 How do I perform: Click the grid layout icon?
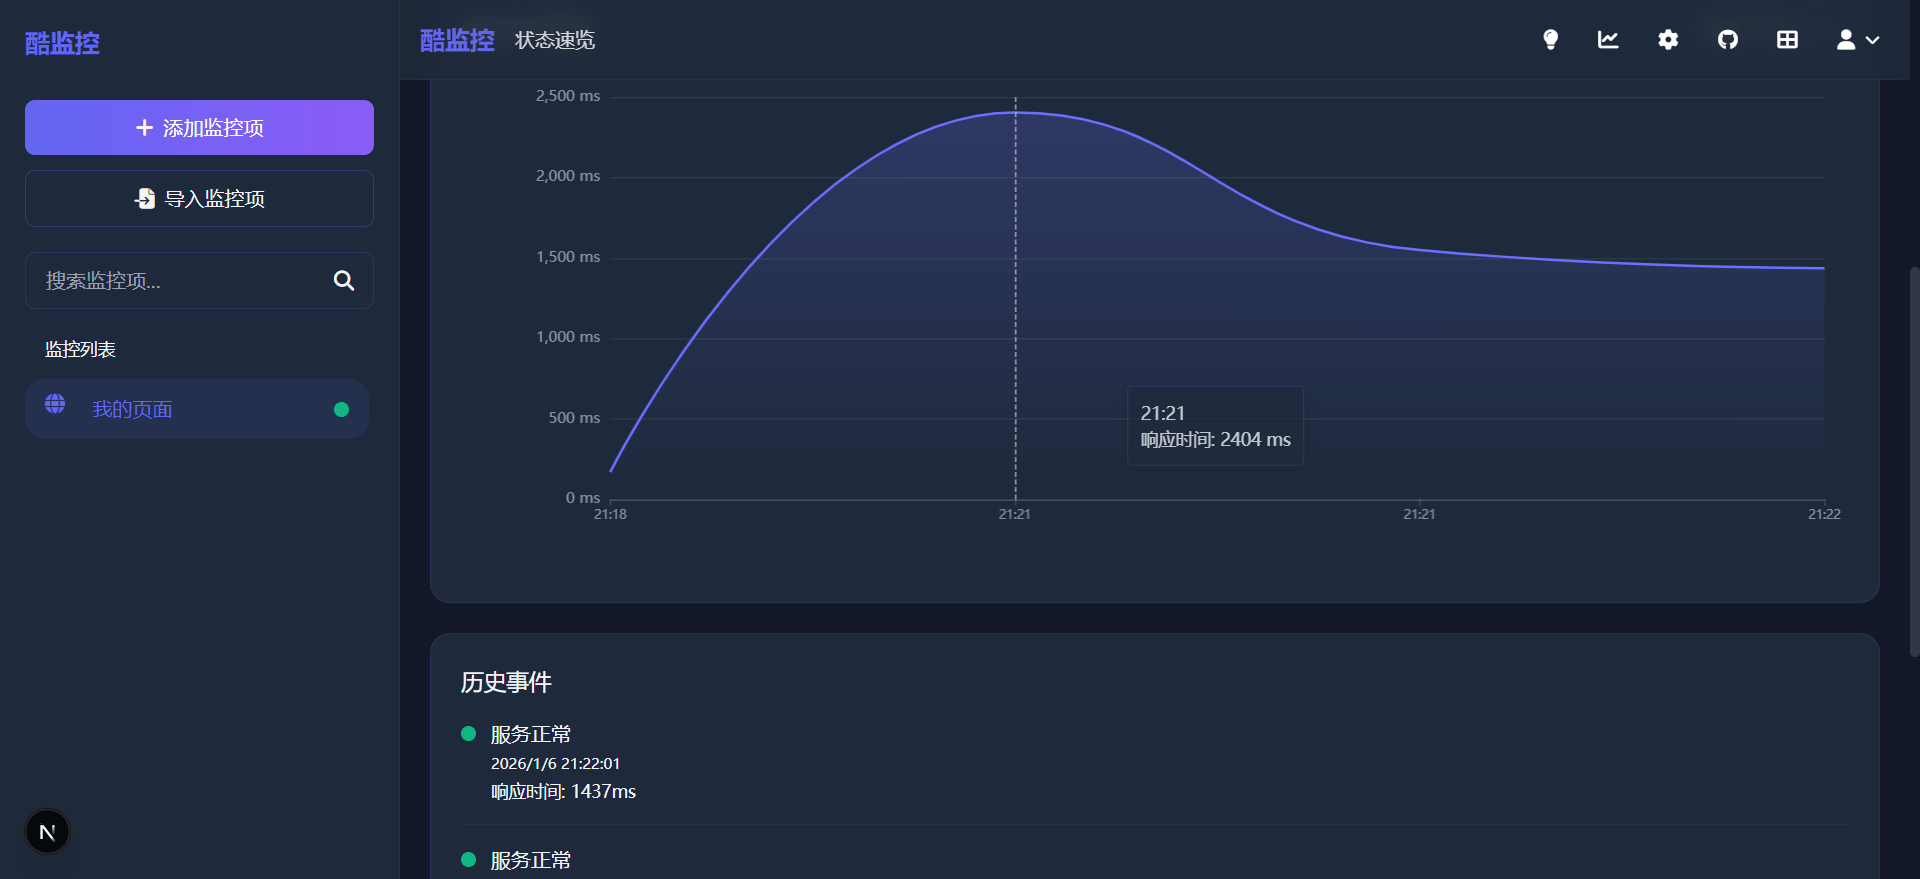(x=1787, y=40)
